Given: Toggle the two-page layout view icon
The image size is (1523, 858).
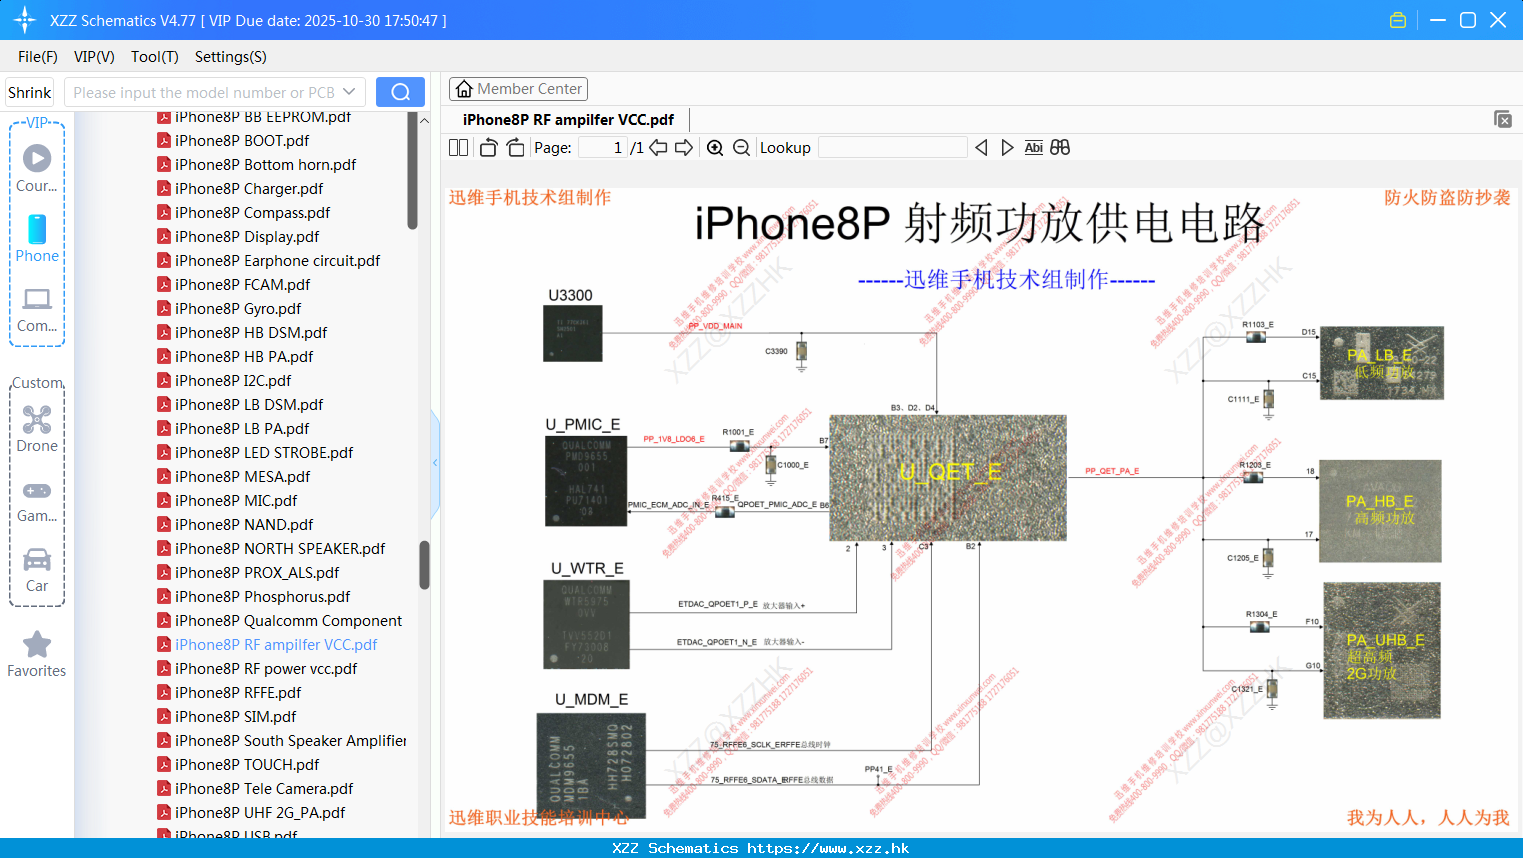Looking at the screenshot, I should (x=458, y=148).
